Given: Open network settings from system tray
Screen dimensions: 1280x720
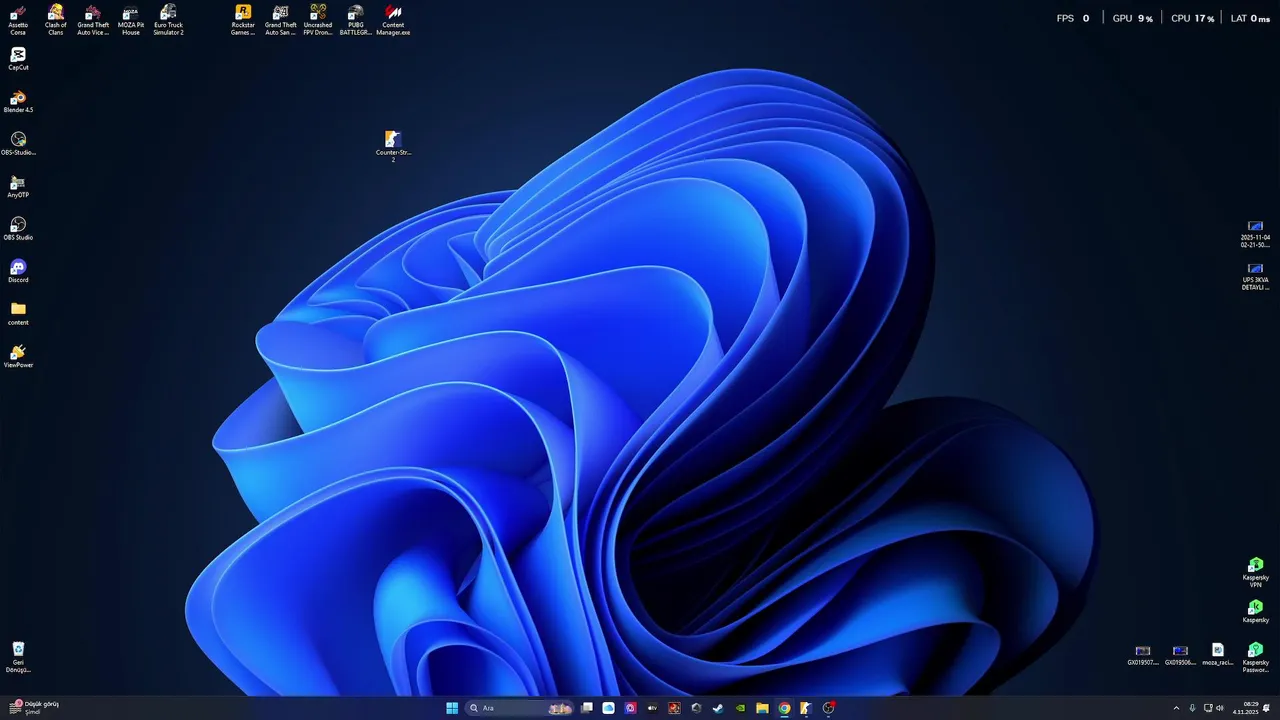Looking at the screenshot, I should pos(1208,708).
